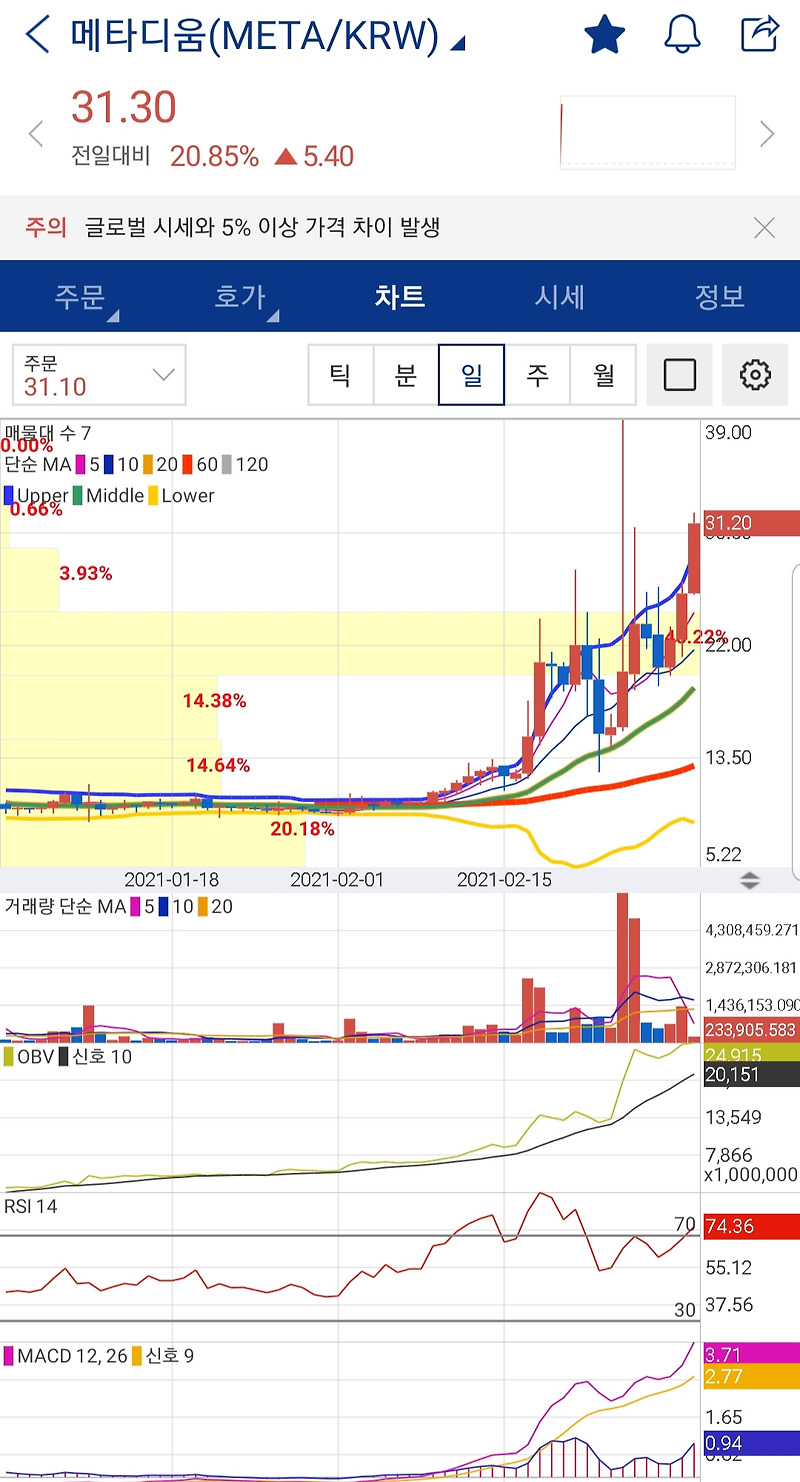Open the 정보 tab
Image resolution: width=800 pixels, height=1482 pixels.
click(720, 297)
